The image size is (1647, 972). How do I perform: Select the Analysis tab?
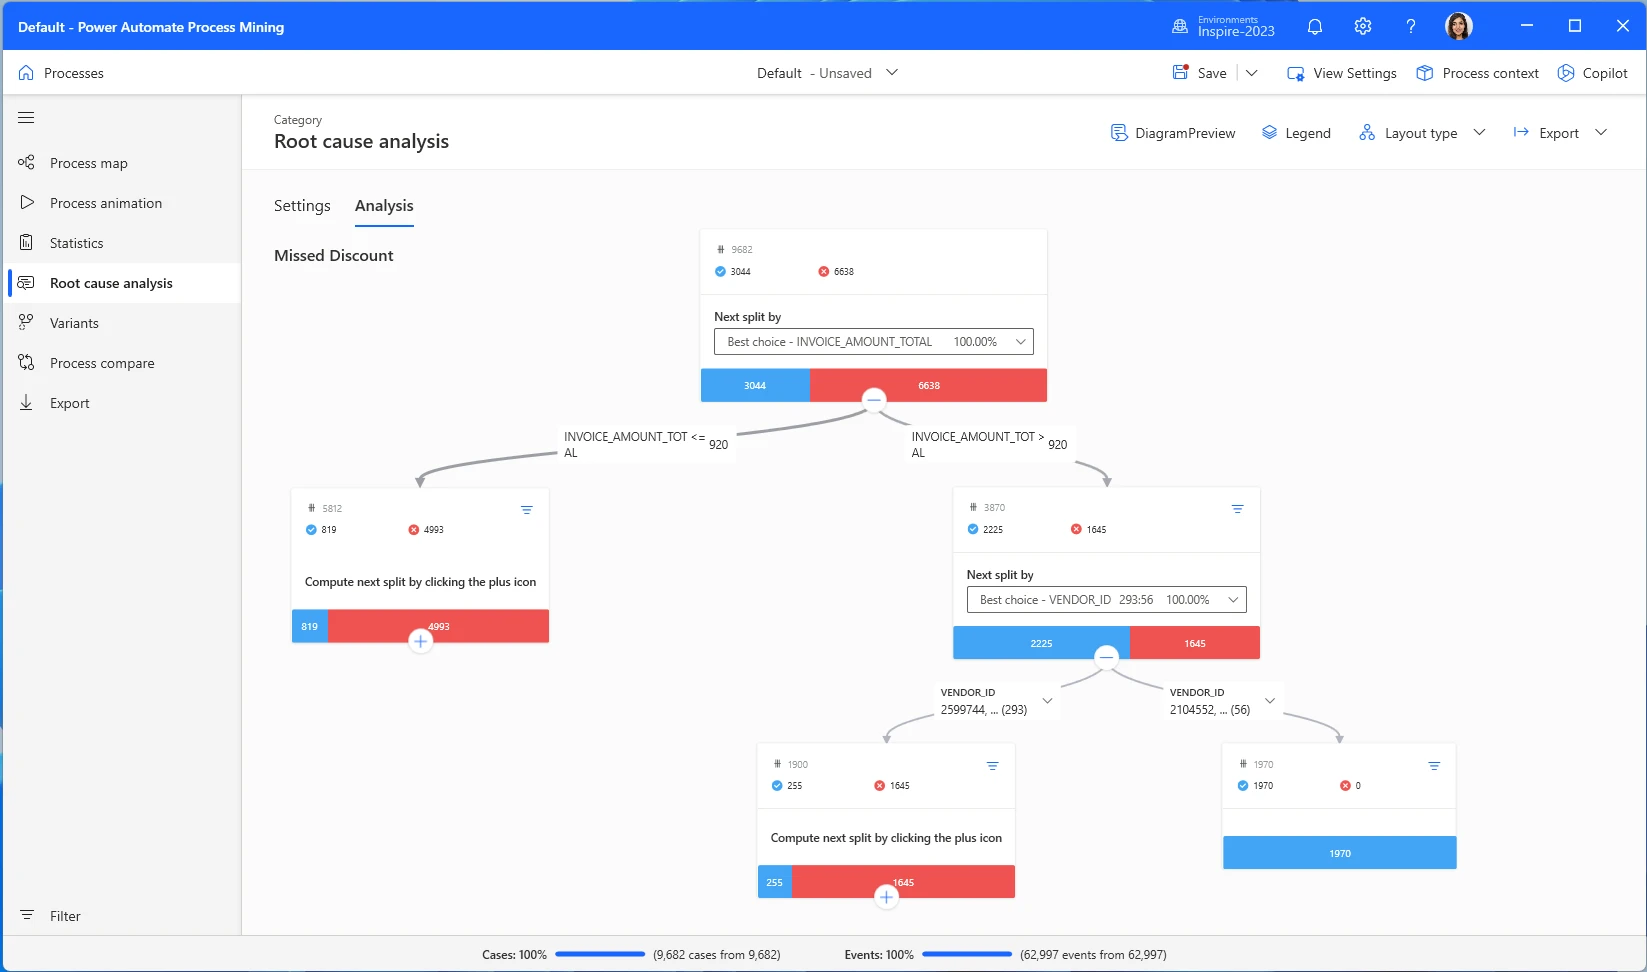coord(383,206)
